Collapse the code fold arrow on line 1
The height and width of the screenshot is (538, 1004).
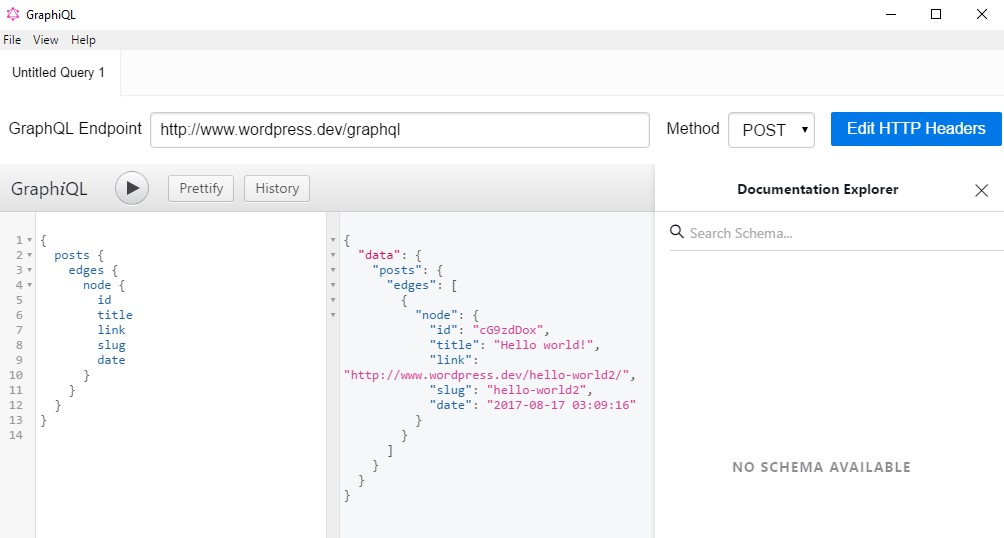[x=29, y=240]
